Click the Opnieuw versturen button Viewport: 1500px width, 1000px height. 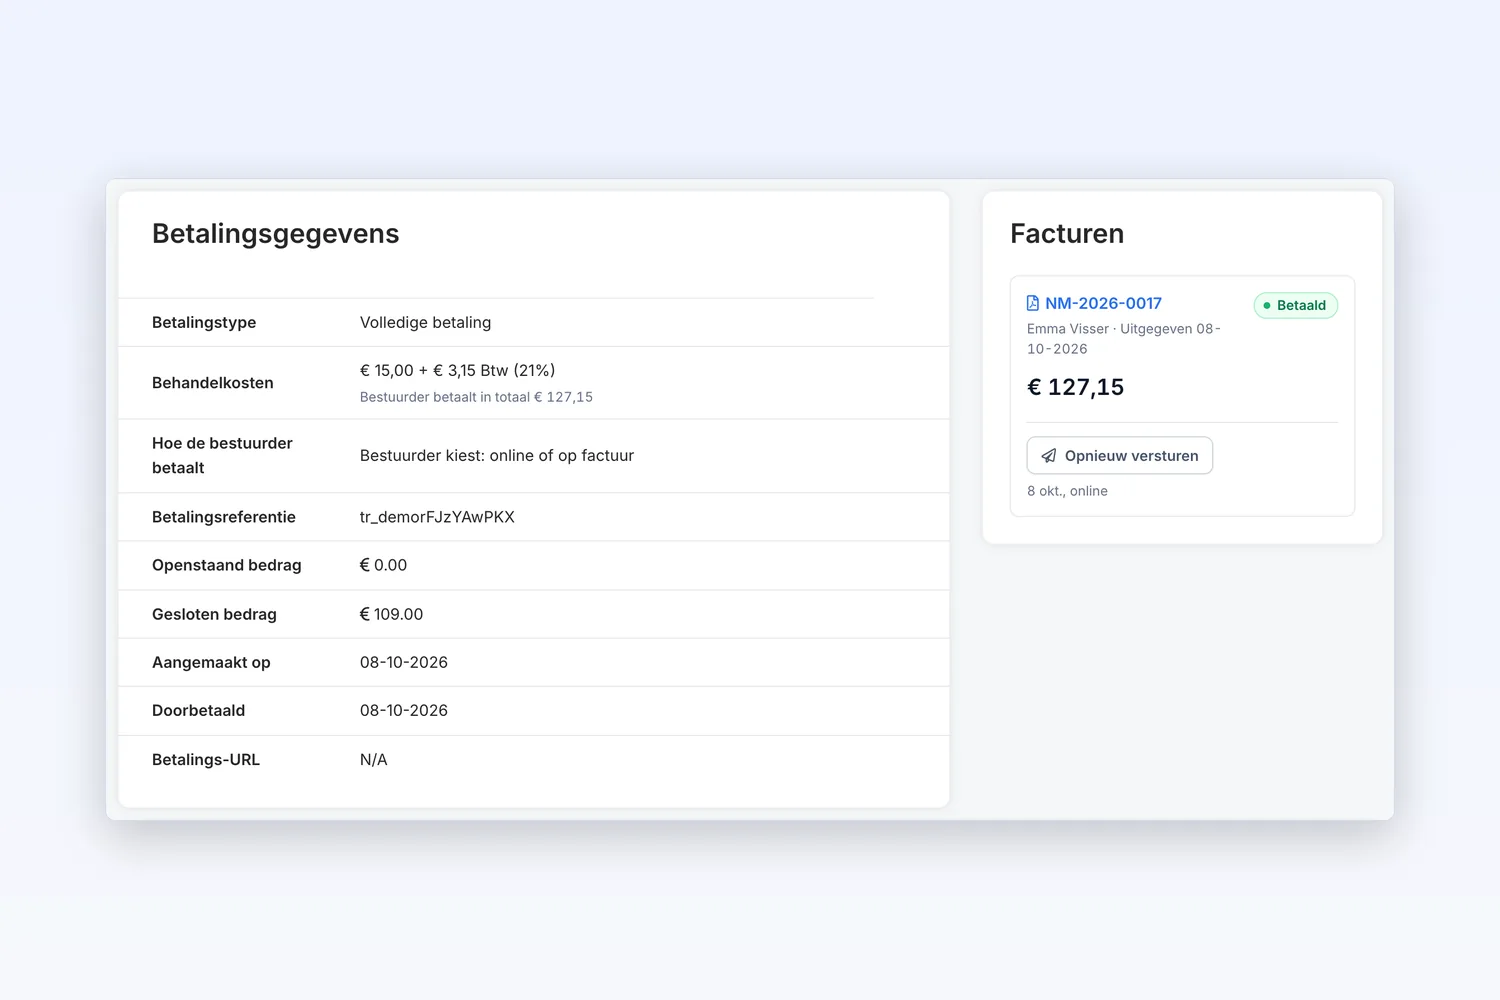1120,456
